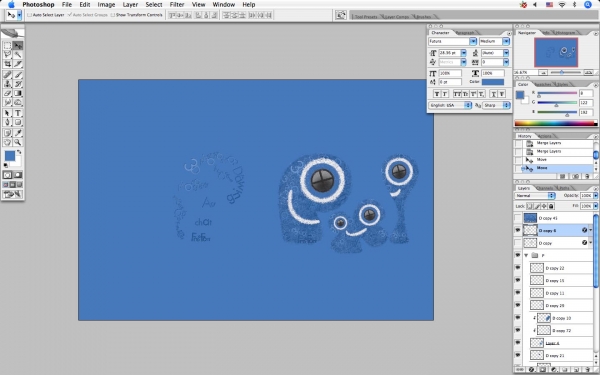Open the Spotlight search icon
The height and width of the screenshot is (375, 600).
coord(588,5)
